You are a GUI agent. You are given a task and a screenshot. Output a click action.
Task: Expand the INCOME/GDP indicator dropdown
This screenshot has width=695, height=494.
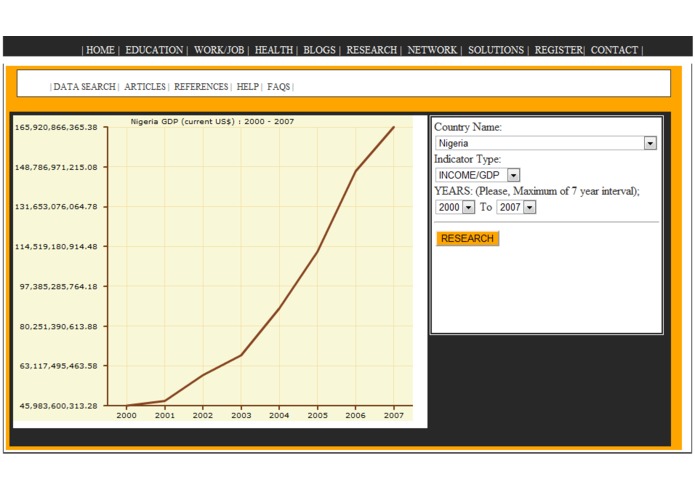pyautogui.click(x=513, y=175)
